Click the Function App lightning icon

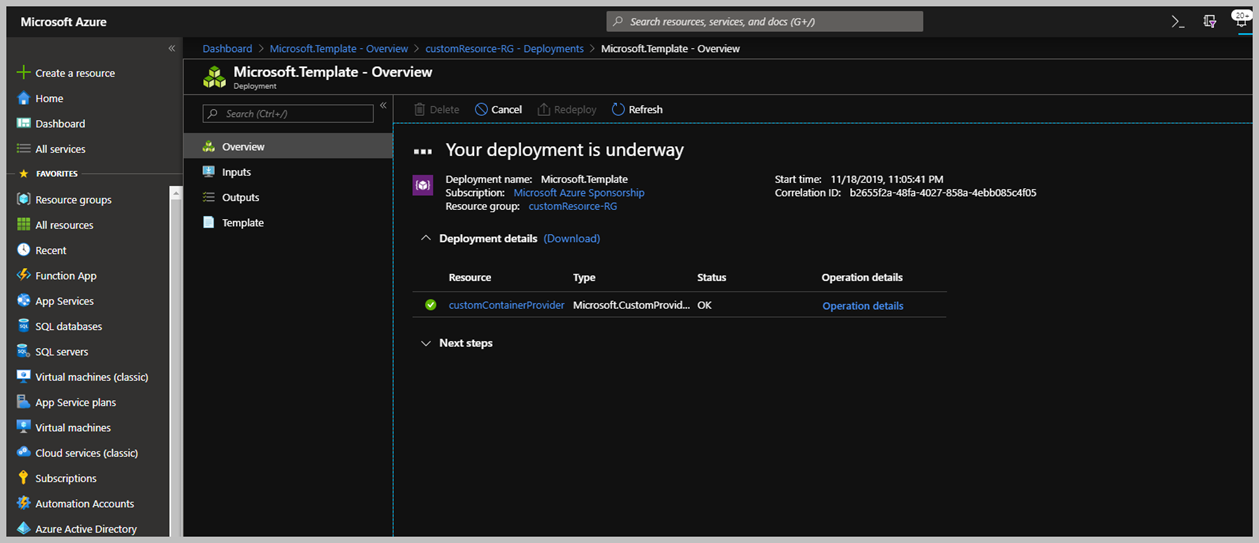[x=24, y=275]
